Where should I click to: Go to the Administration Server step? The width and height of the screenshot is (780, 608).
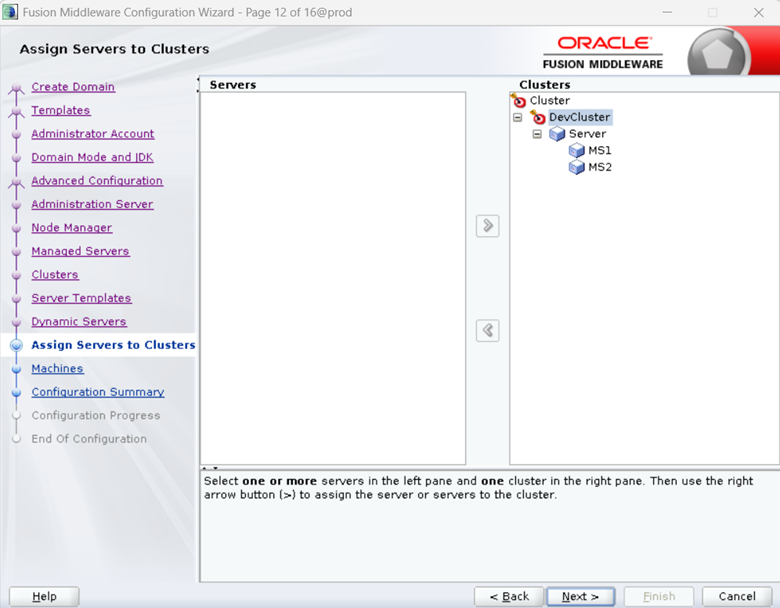click(x=93, y=204)
